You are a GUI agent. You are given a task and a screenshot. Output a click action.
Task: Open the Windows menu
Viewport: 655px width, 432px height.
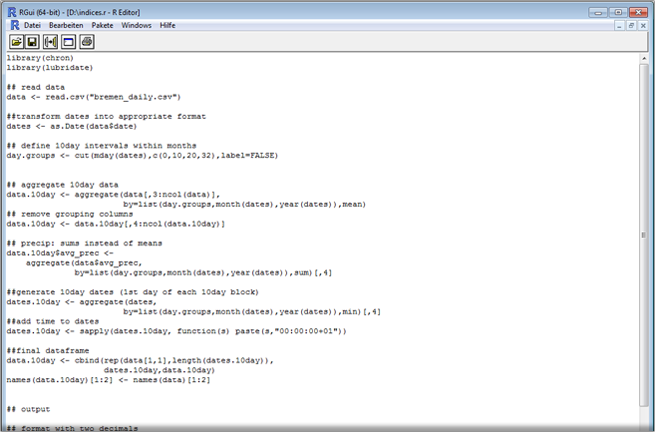tap(136, 25)
